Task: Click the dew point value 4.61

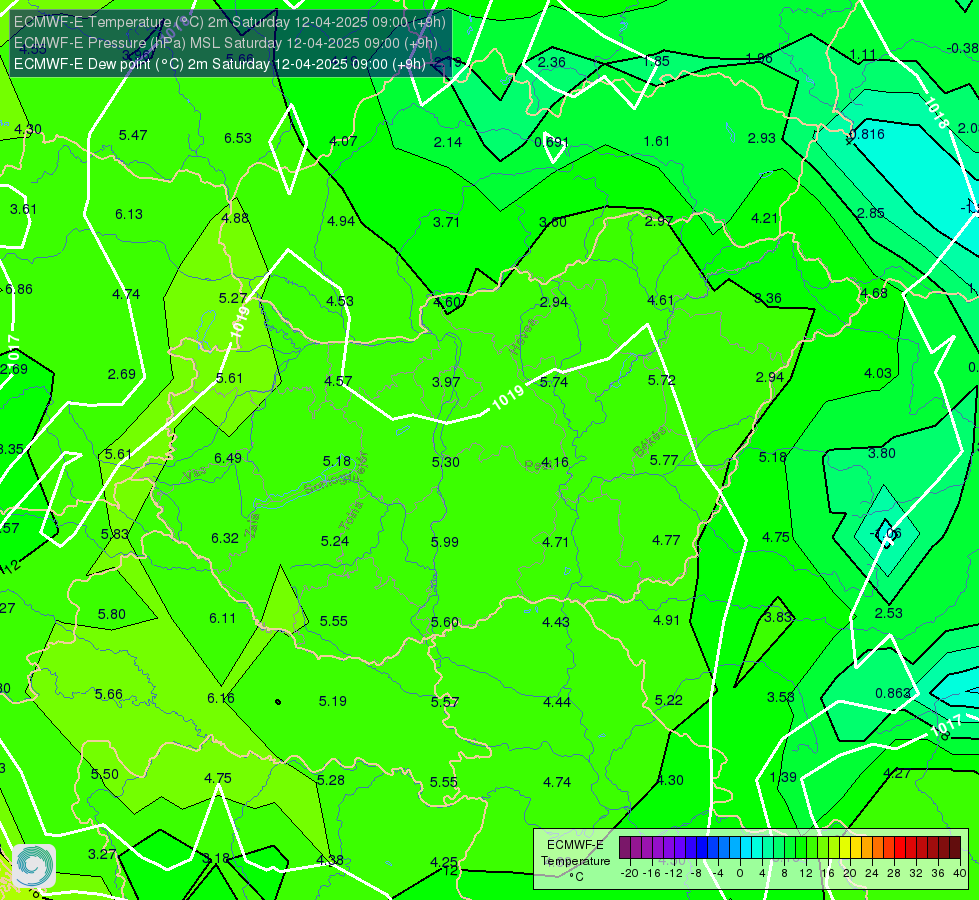Action: [x=661, y=300]
